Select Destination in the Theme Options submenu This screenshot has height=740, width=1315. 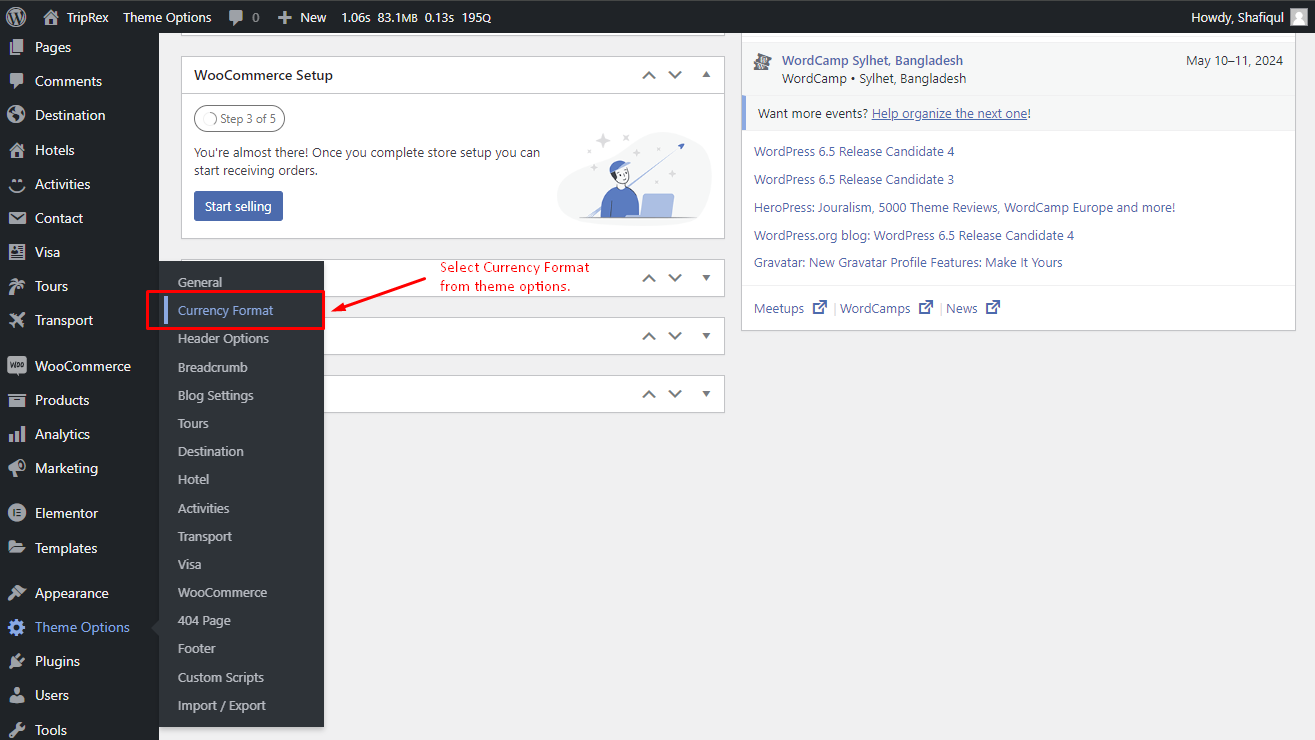pyautogui.click(x=211, y=451)
